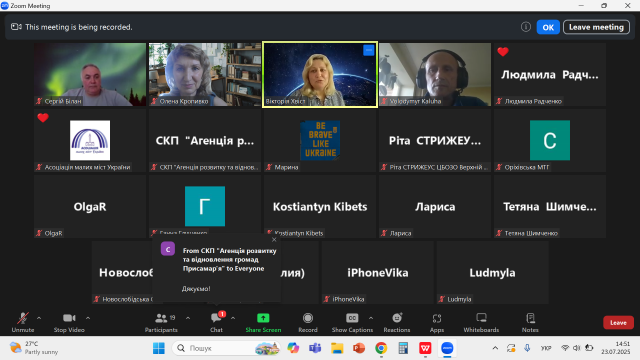Open the clock showing 14:51
This screenshot has height=360, width=640.
pos(616,348)
